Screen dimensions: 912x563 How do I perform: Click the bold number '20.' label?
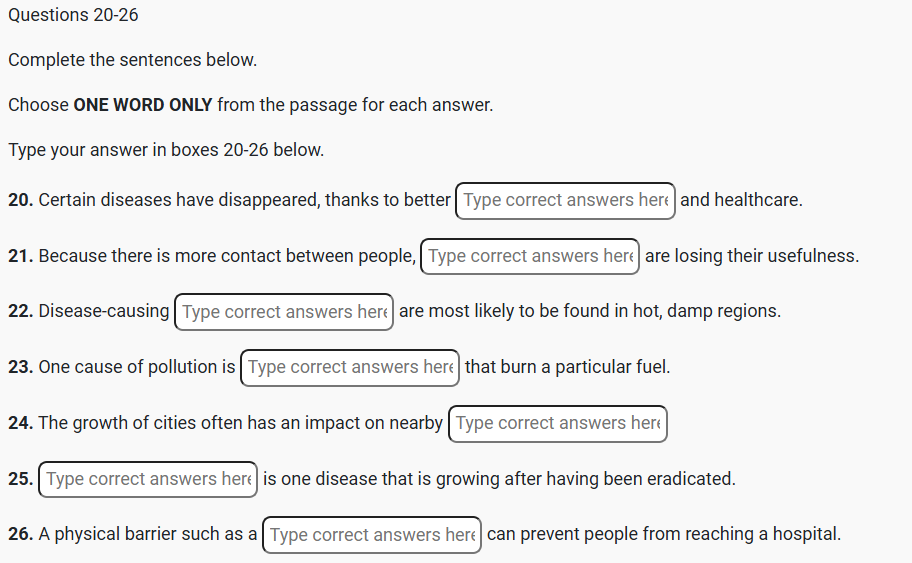21,200
